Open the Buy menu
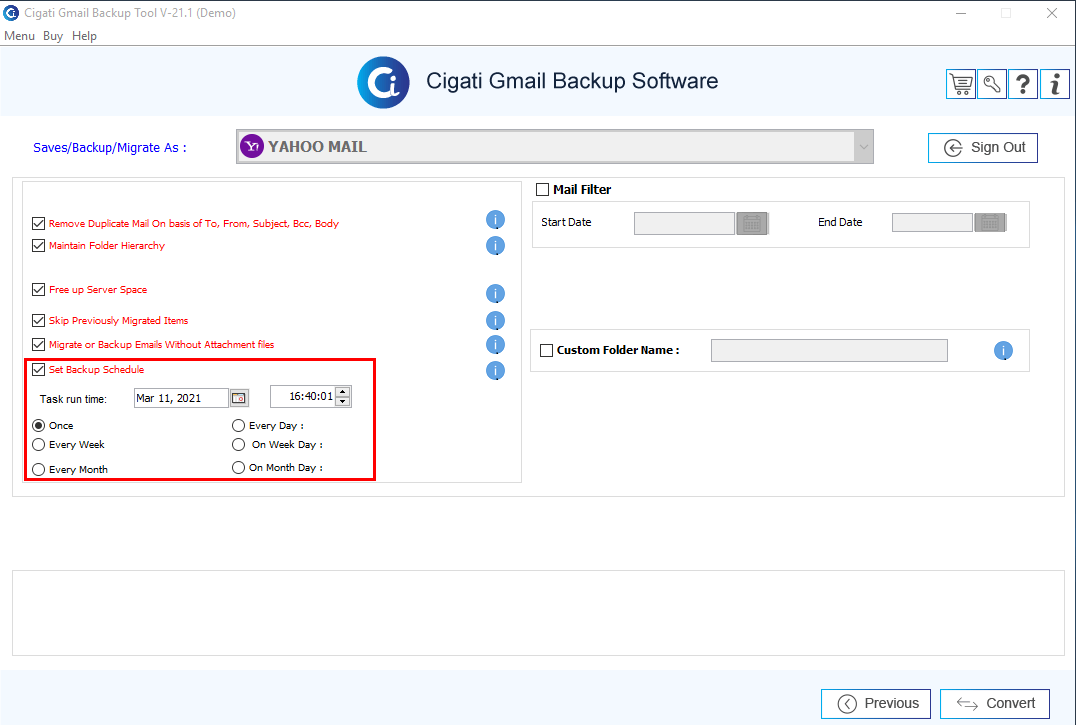Screen dimensions: 1076x725 53,36
